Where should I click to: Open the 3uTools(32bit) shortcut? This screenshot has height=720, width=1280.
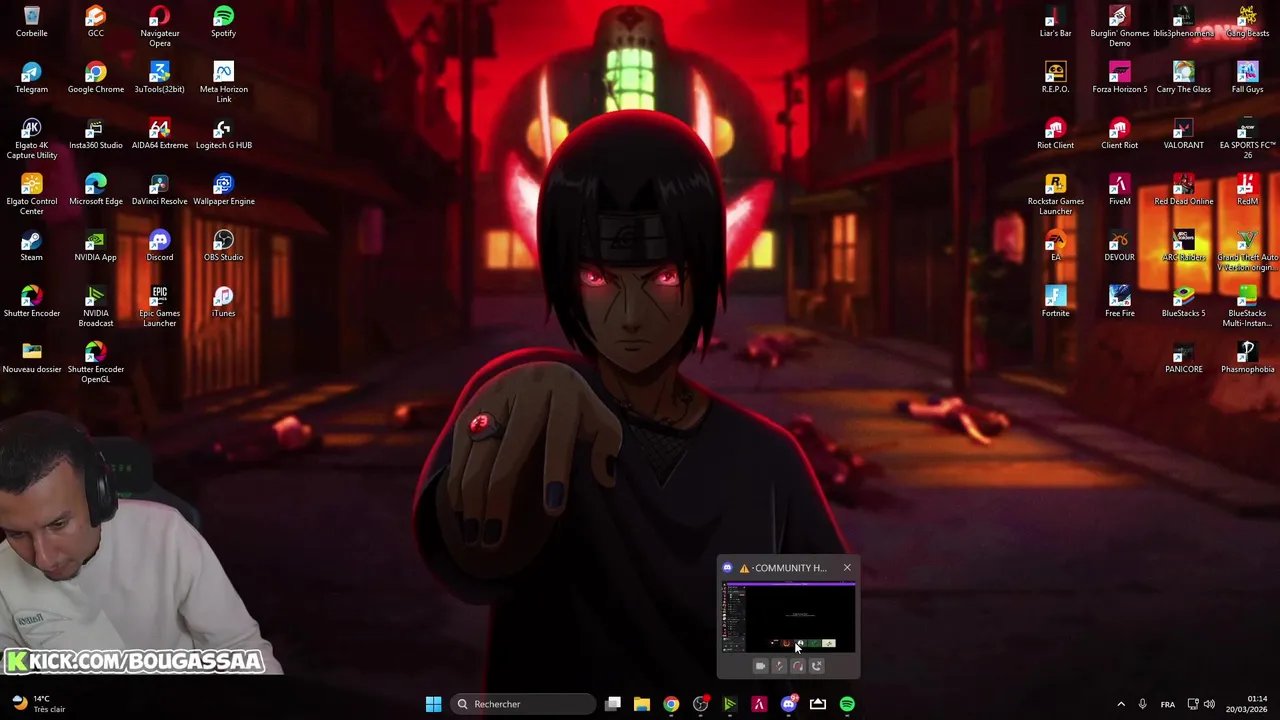coord(159,78)
